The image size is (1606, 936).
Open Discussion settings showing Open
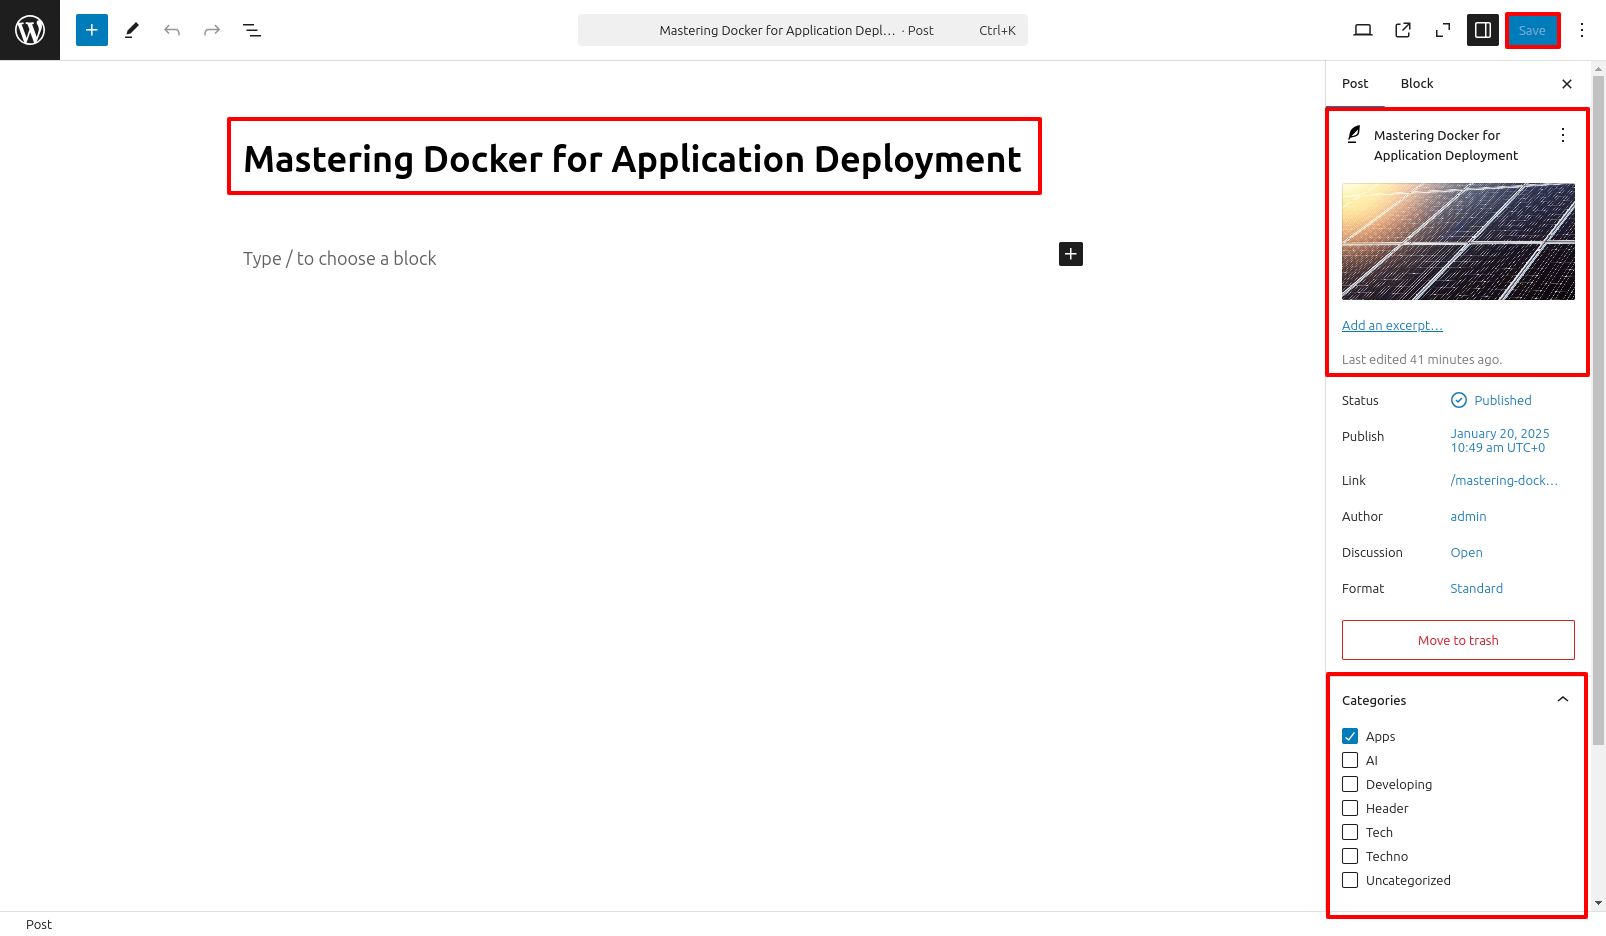point(1466,553)
